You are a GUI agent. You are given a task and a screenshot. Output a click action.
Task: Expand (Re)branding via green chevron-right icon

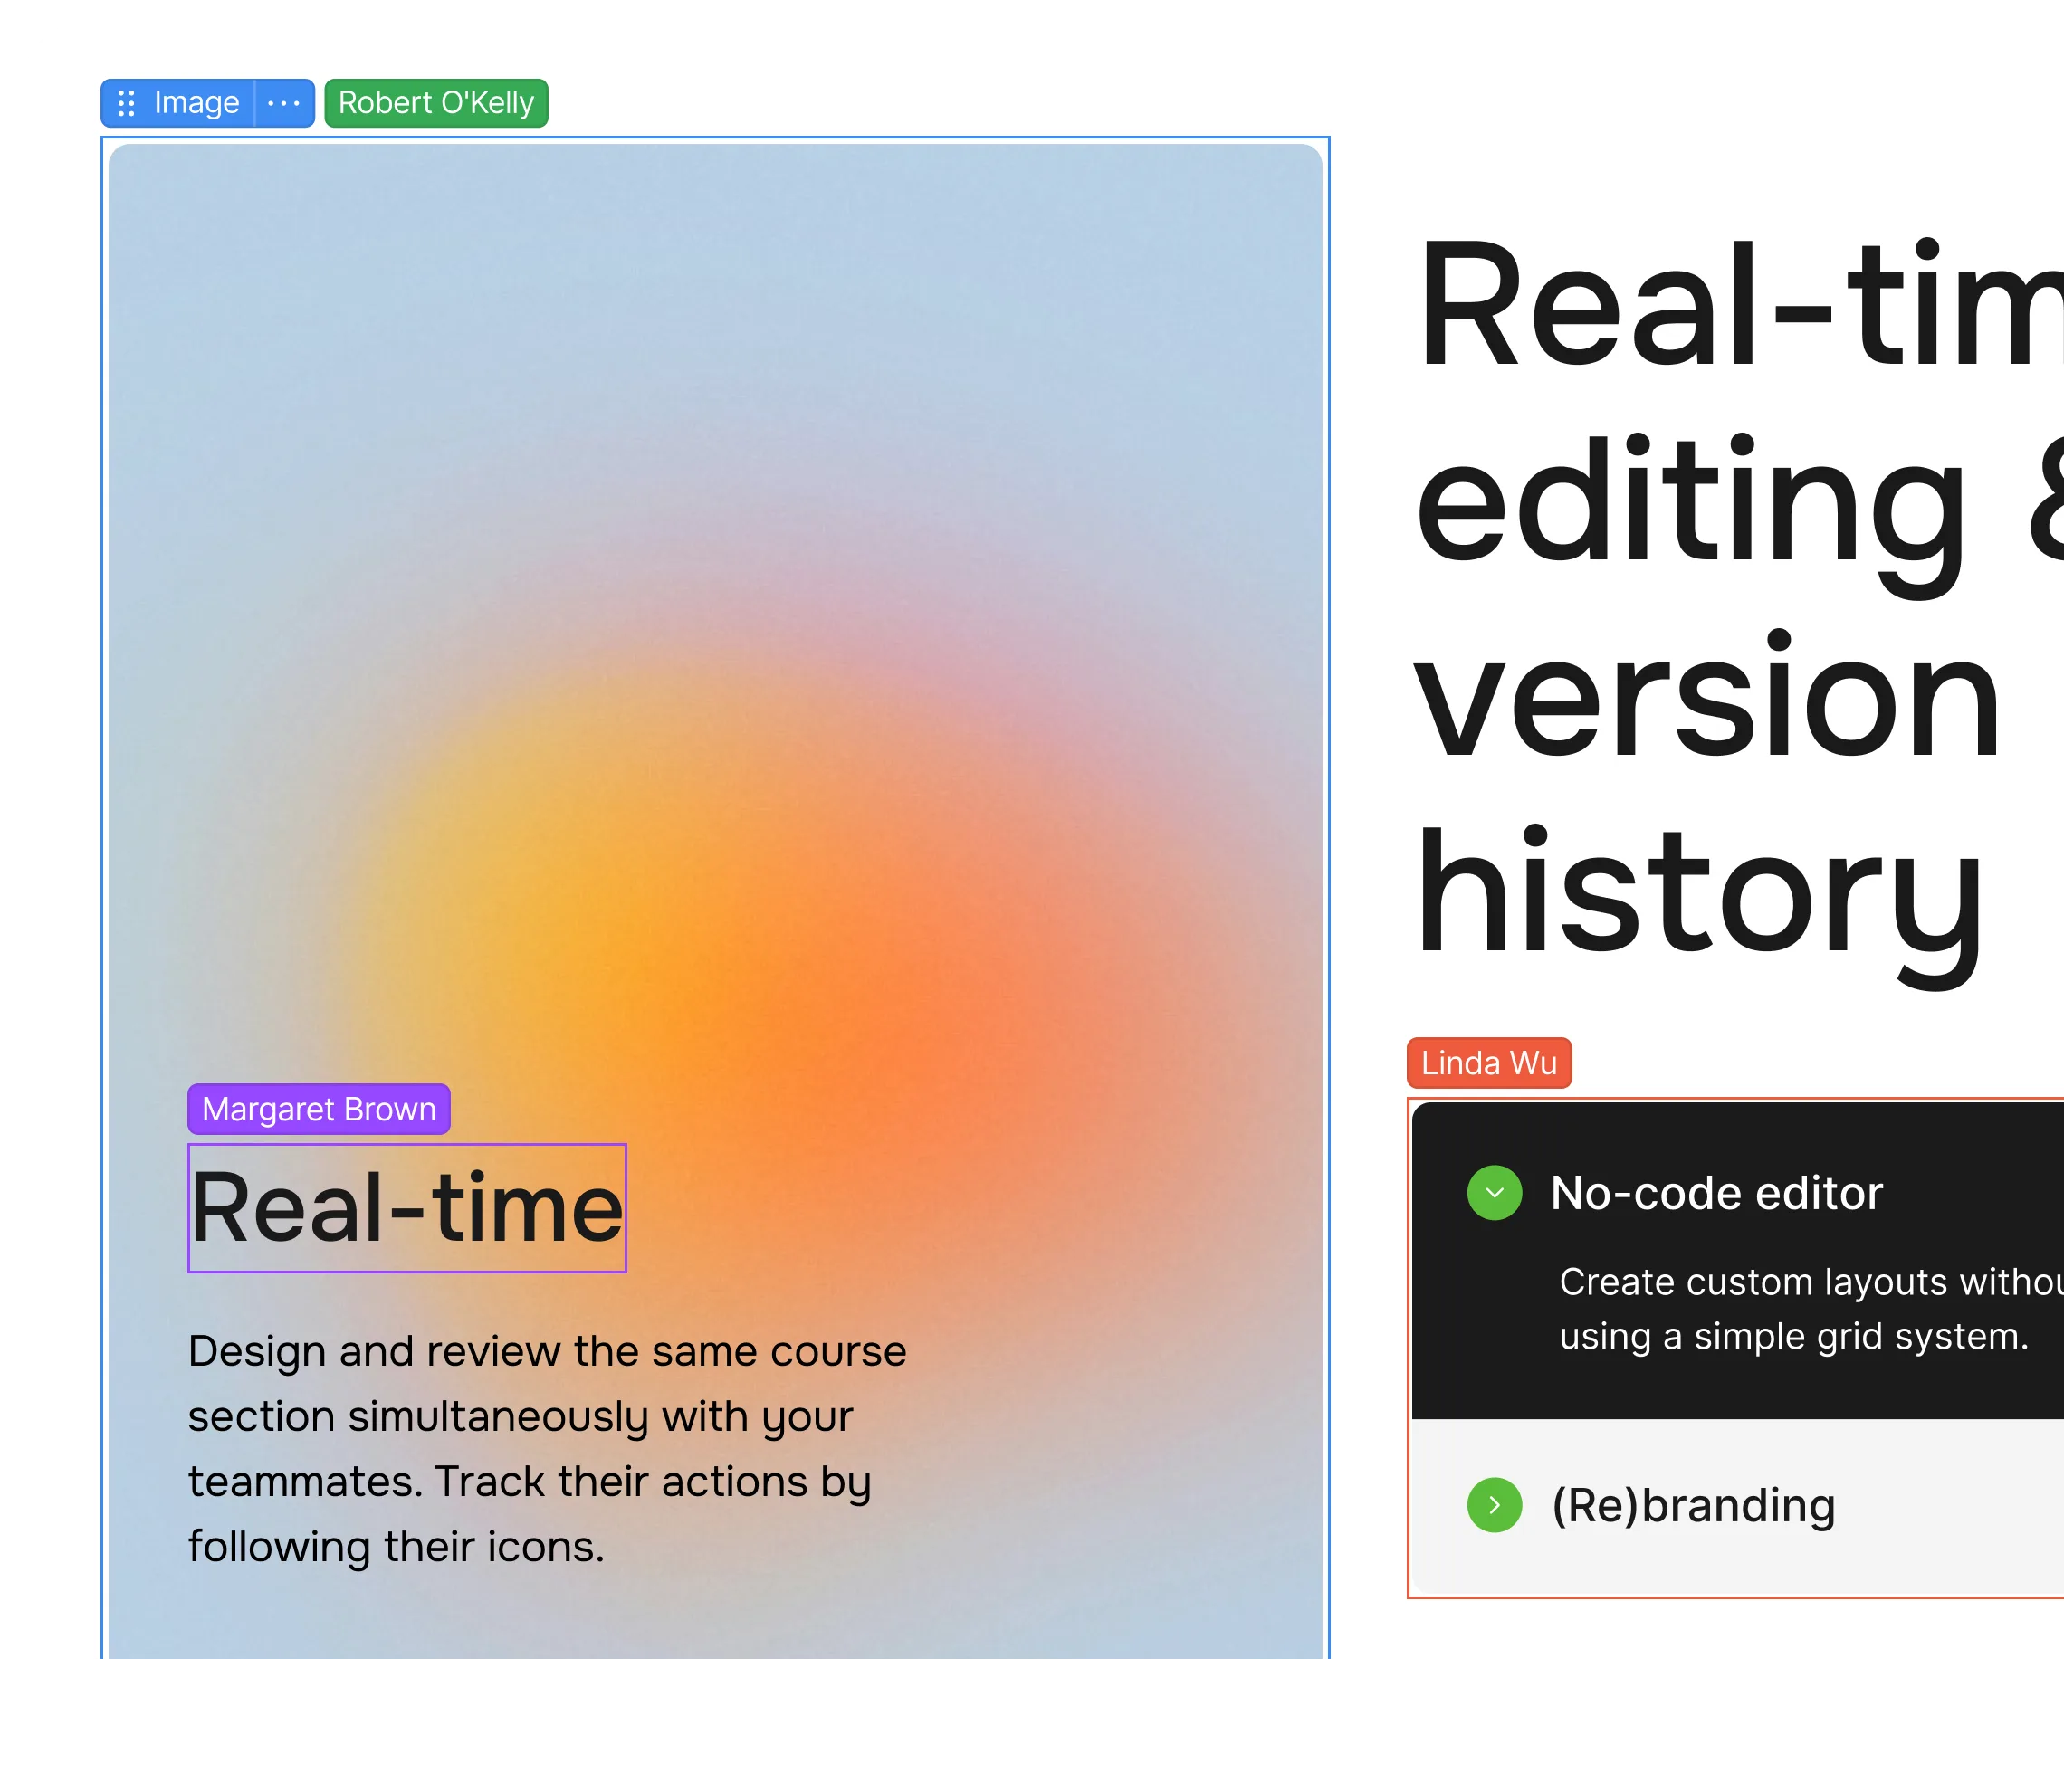click(1494, 1505)
